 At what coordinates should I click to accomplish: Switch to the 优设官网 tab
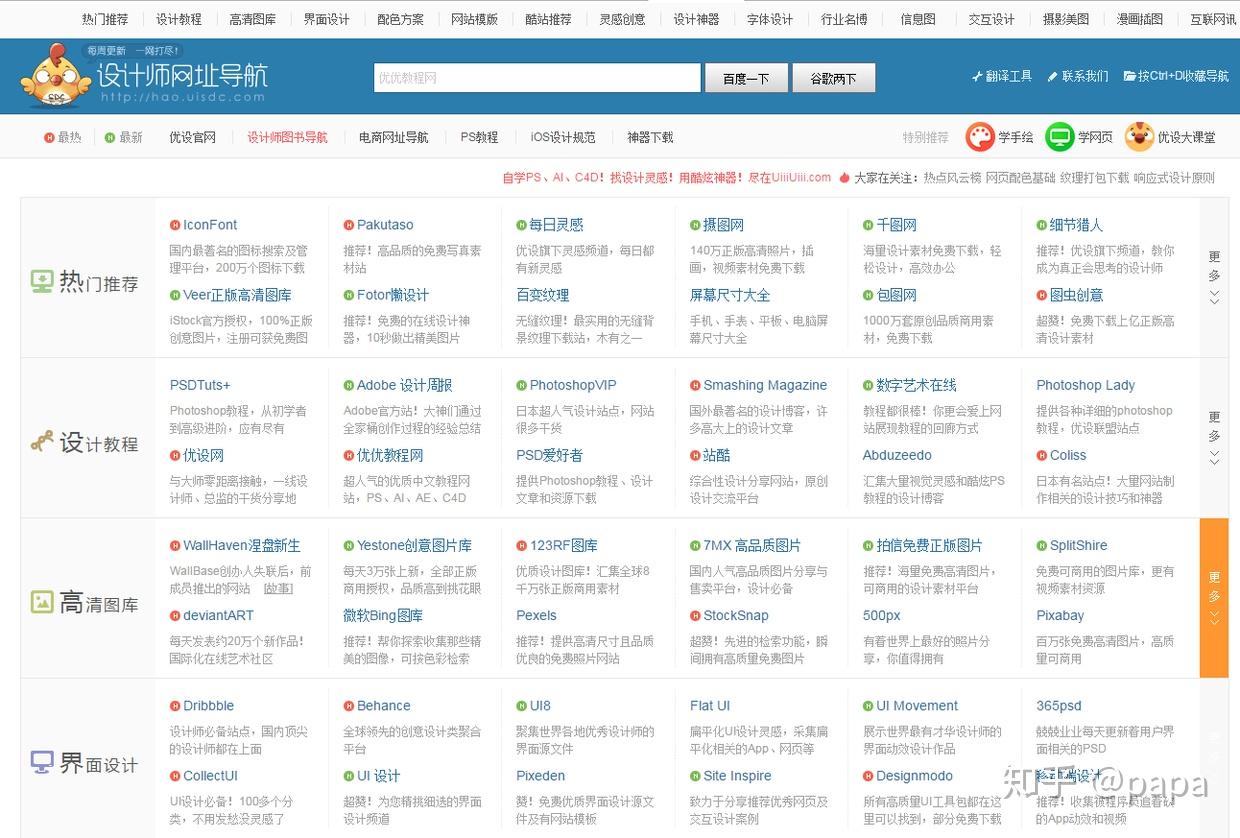pos(193,138)
